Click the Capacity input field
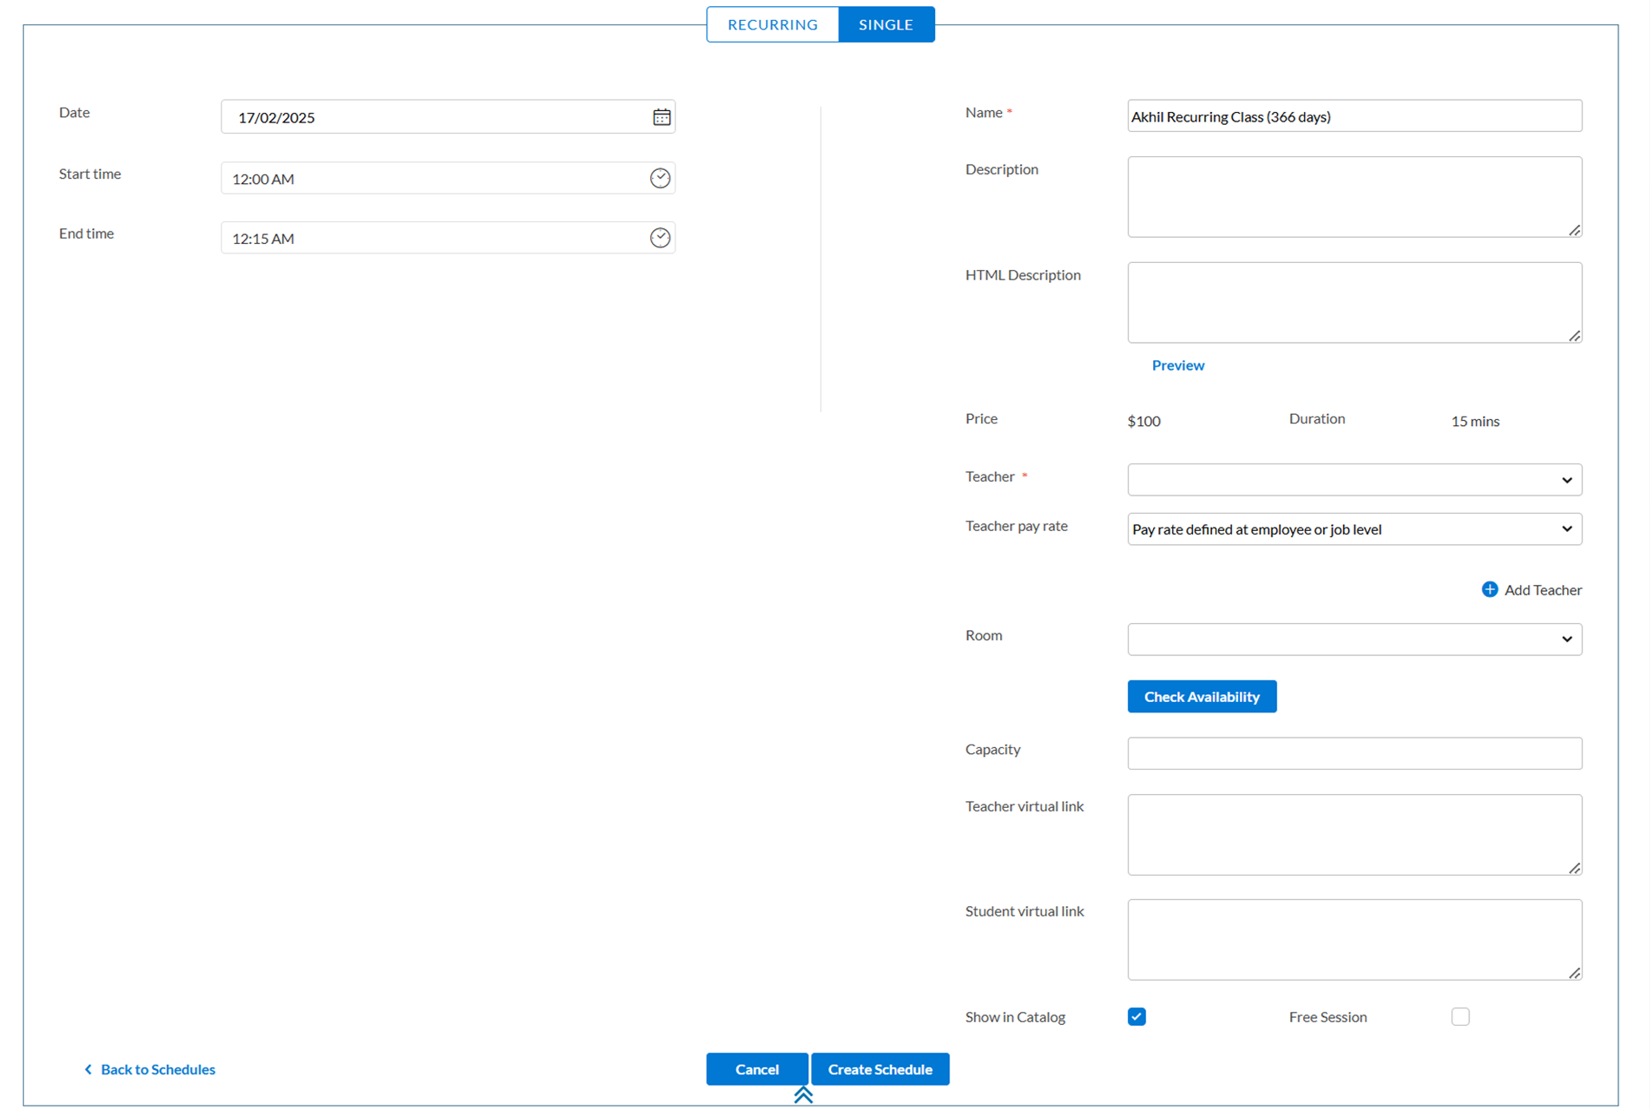Viewport: 1650px width, 1108px height. click(1354, 753)
